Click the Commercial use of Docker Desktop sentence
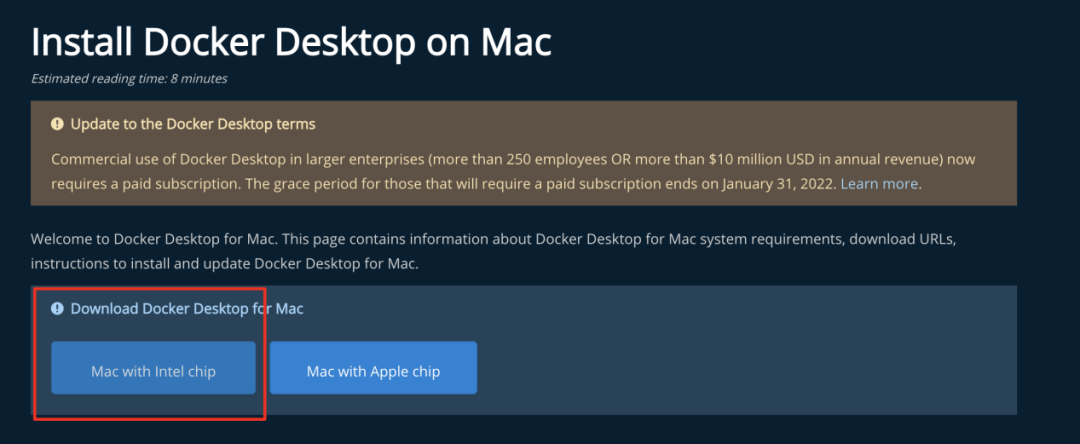The height and width of the screenshot is (444, 1080). pyautogui.click(x=300, y=160)
